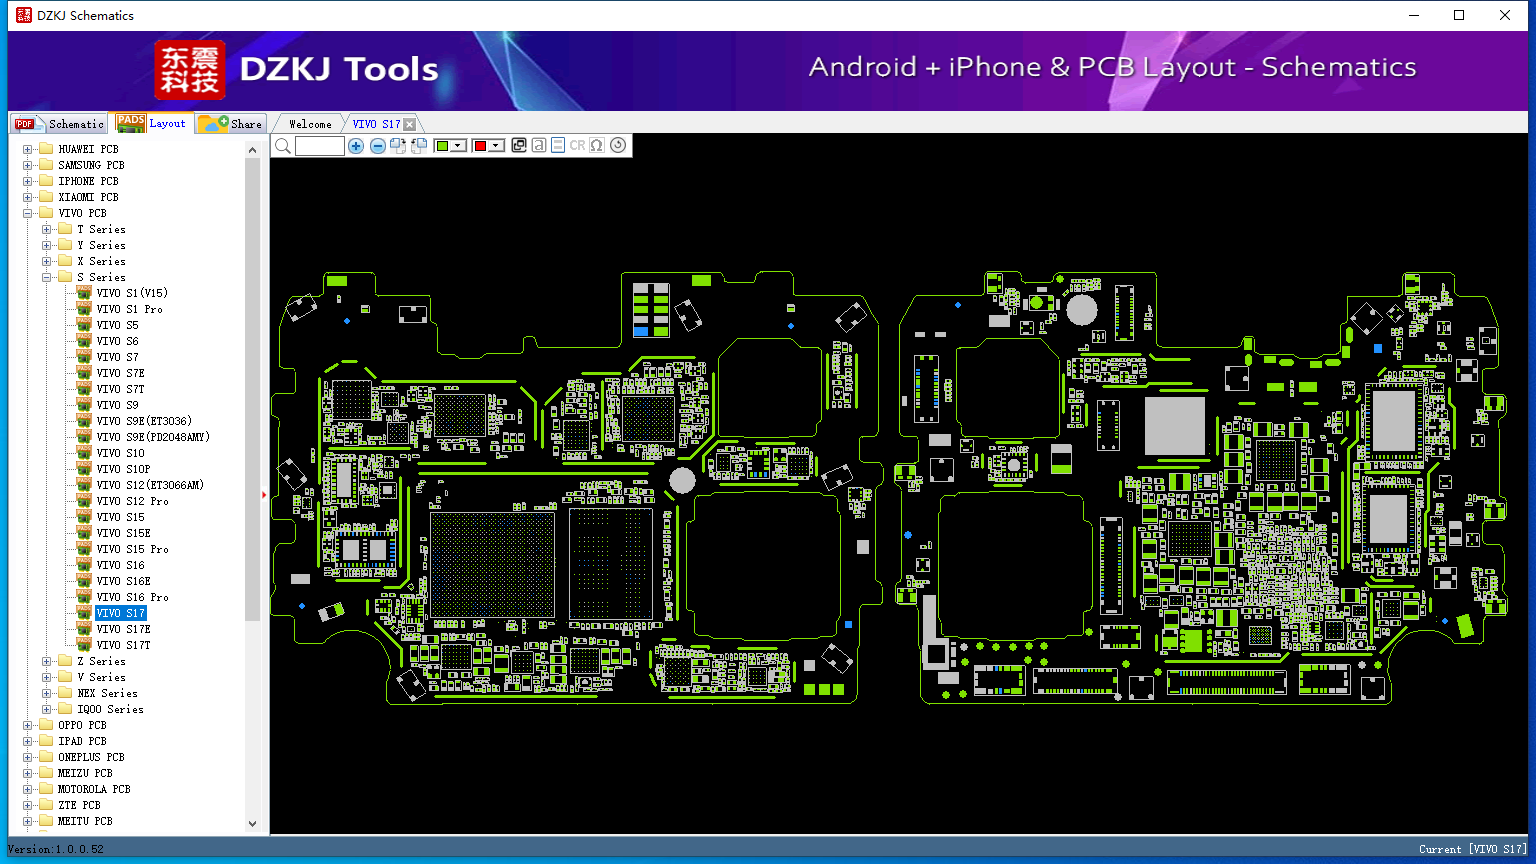Select VIVO S15 Pro in the tree
Viewport: 1536px width, 864px height.
click(132, 549)
